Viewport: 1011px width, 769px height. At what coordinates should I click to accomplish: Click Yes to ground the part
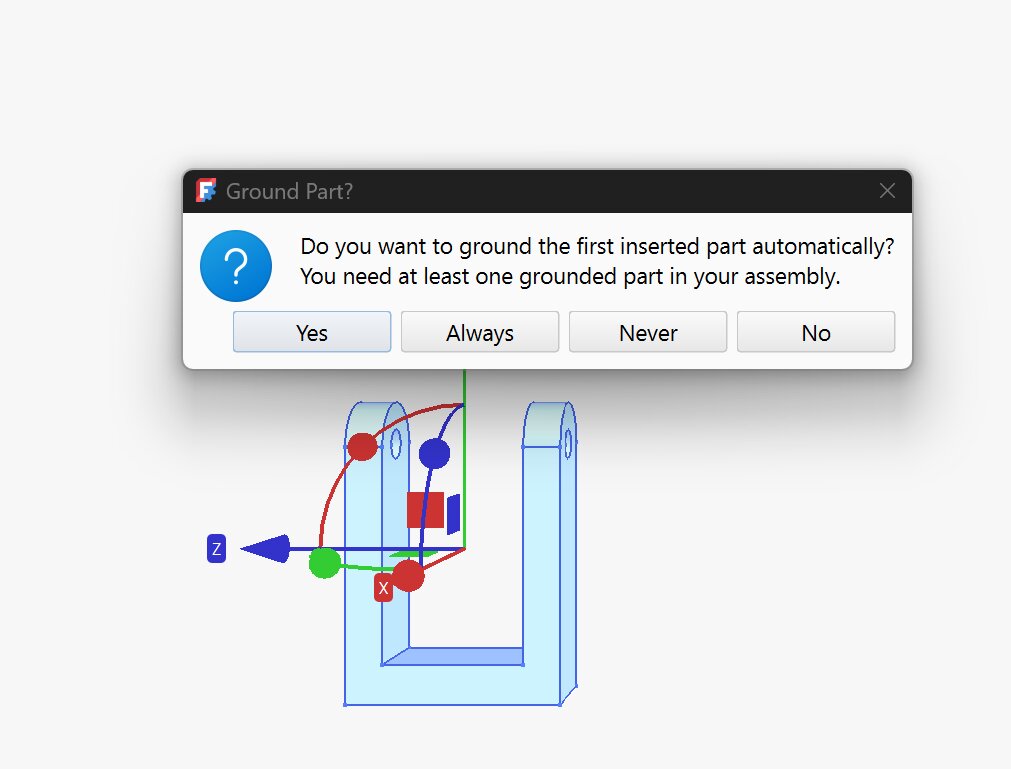point(311,333)
